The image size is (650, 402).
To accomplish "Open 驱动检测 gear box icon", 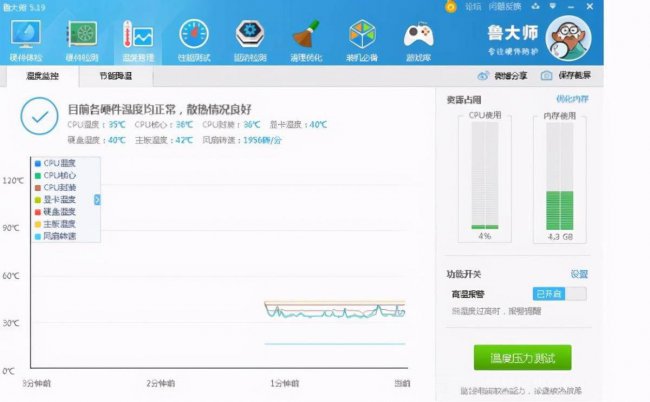I will tap(250, 34).
